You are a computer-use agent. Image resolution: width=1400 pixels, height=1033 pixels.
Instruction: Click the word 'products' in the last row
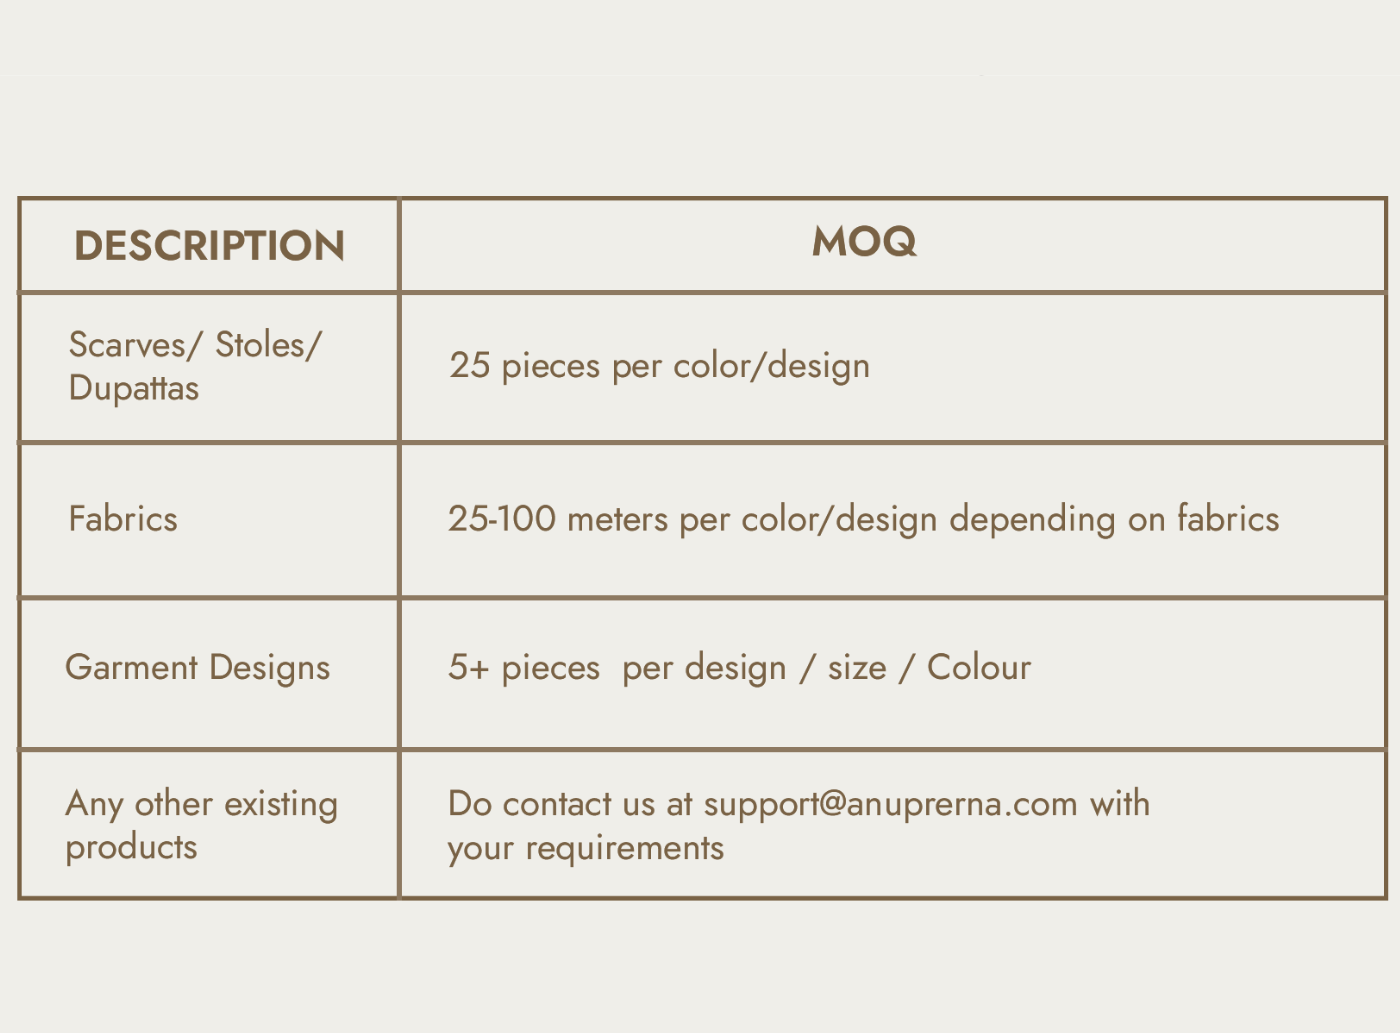point(132,848)
